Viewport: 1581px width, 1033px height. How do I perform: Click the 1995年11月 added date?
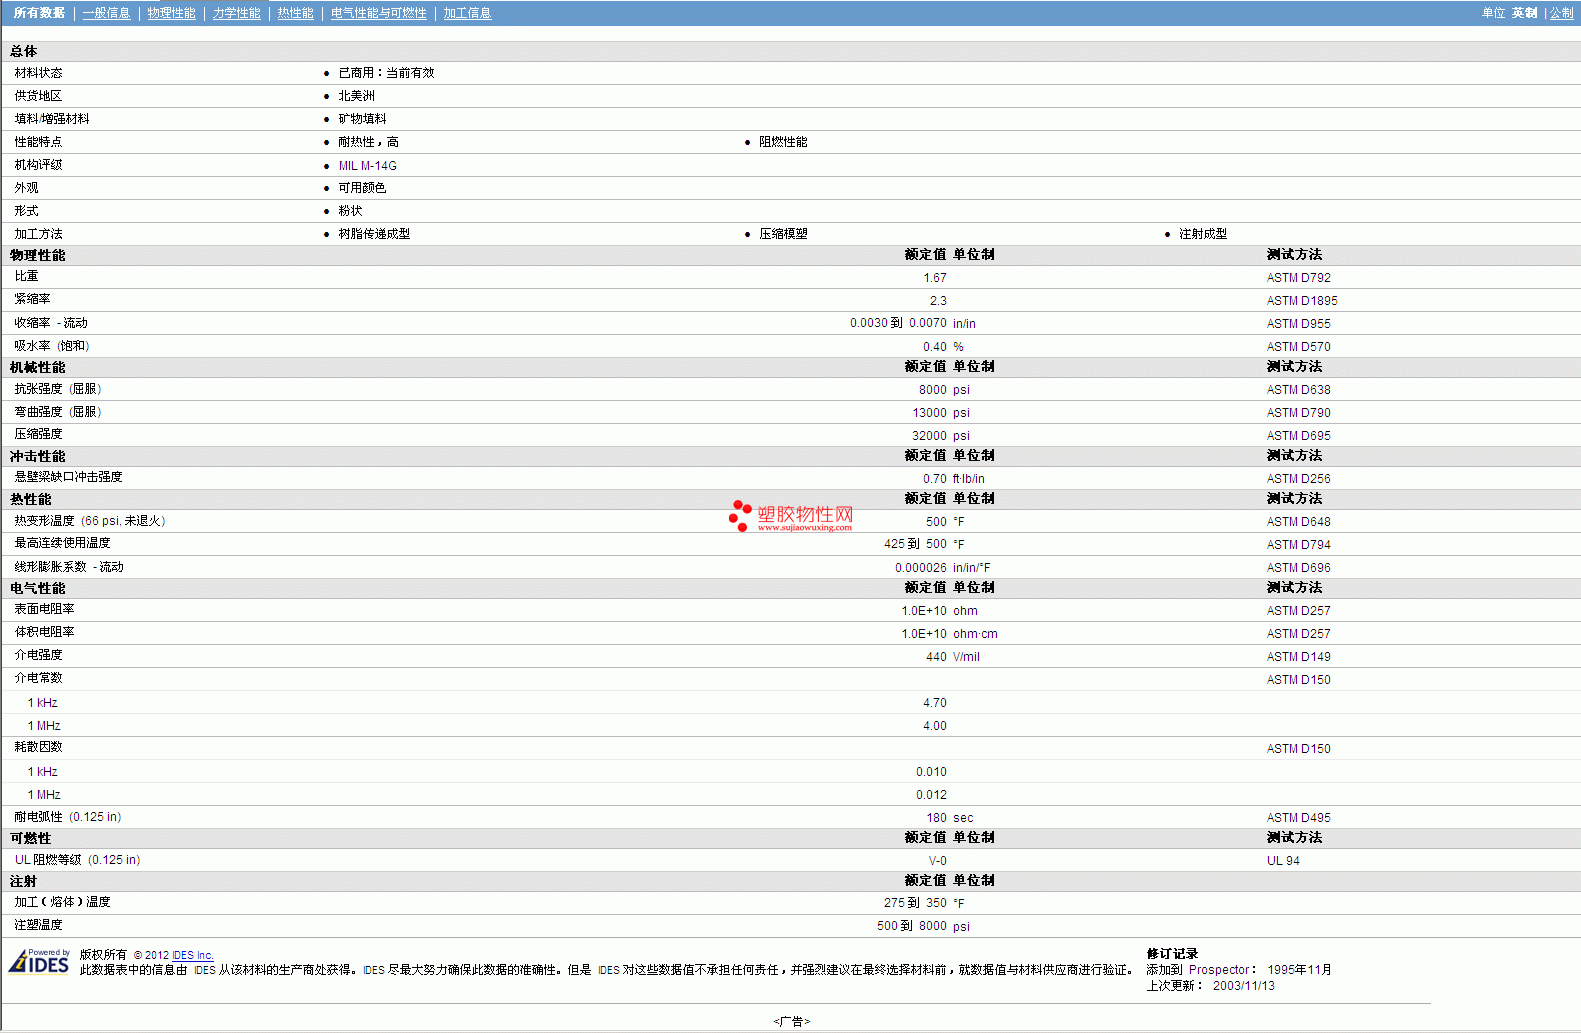click(1299, 970)
